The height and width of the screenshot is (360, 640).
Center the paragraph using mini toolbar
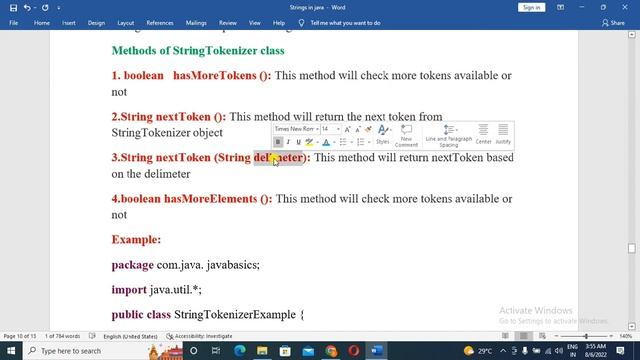click(483, 135)
